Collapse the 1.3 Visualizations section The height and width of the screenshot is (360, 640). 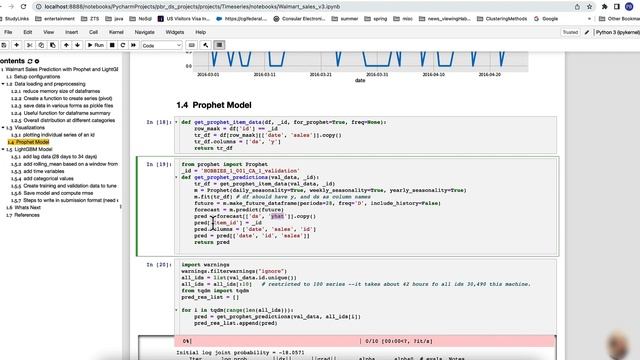pyautogui.click(x=3, y=128)
